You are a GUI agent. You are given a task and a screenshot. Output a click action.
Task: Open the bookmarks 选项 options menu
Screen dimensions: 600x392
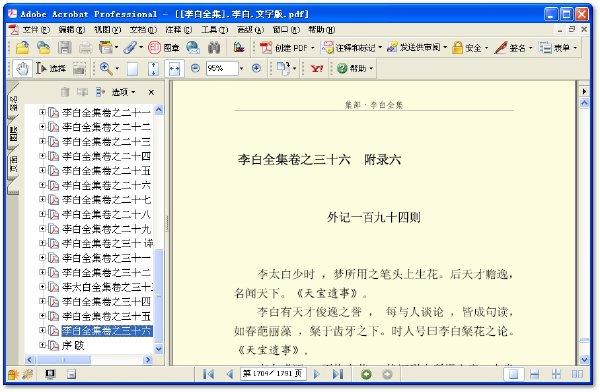click(x=123, y=92)
